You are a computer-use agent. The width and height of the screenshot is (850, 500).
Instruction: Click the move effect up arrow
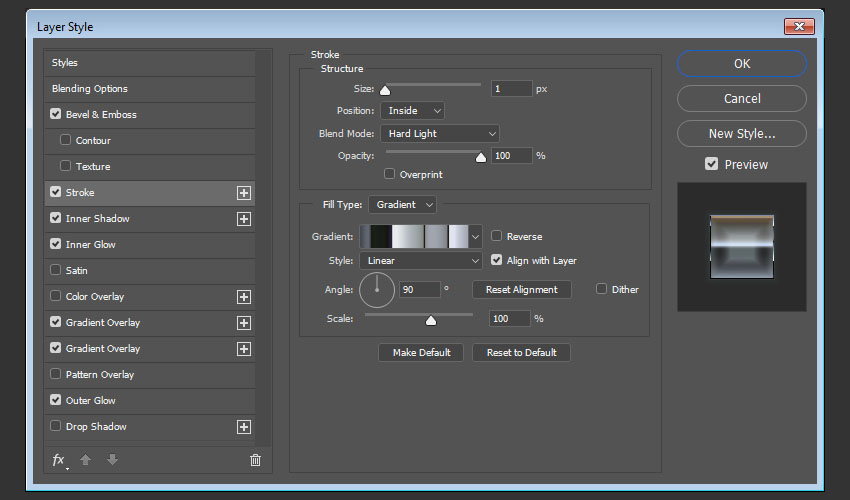(x=86, y=460)
